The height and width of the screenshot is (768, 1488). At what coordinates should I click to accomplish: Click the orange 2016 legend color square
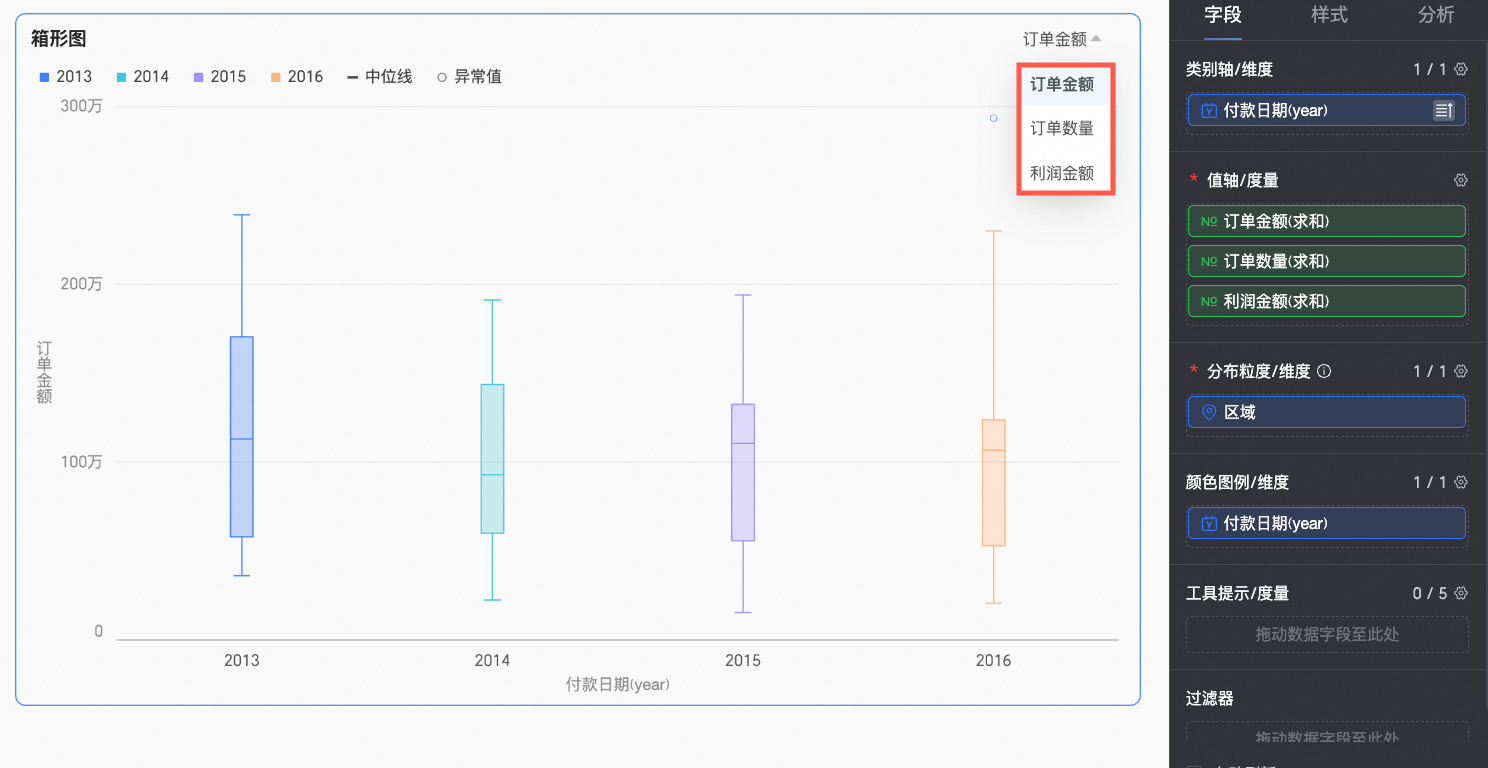tap(275, 77)
